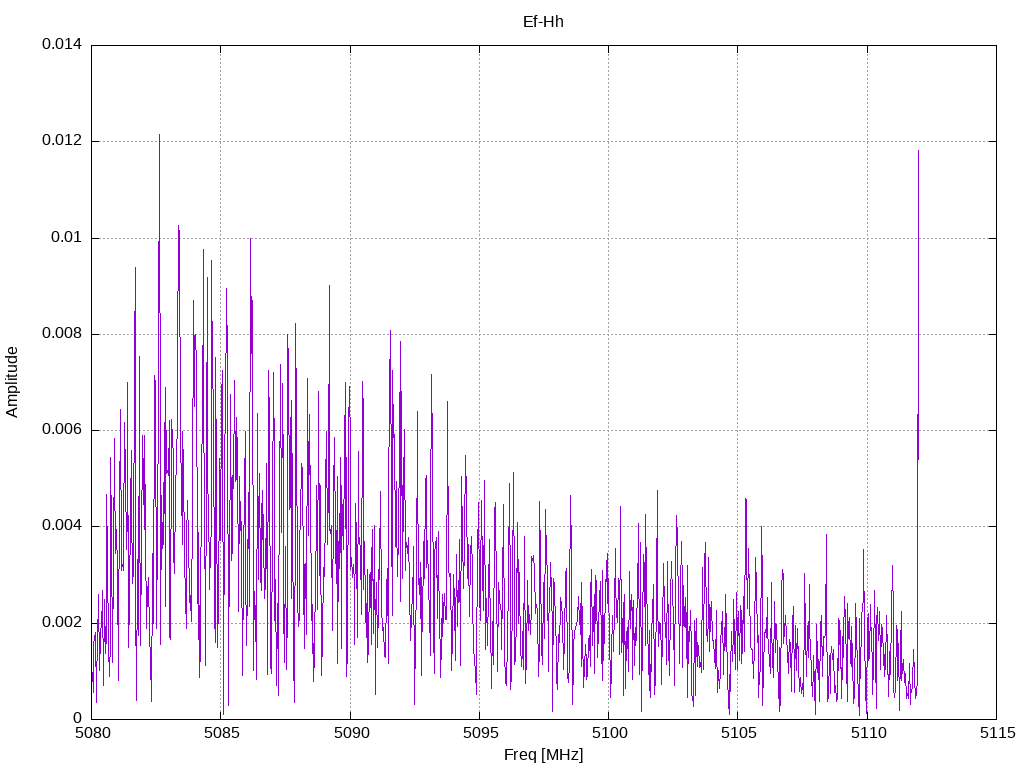
Task: Click the isolated spike near 5112 MHz
Action: pos(918,418)
